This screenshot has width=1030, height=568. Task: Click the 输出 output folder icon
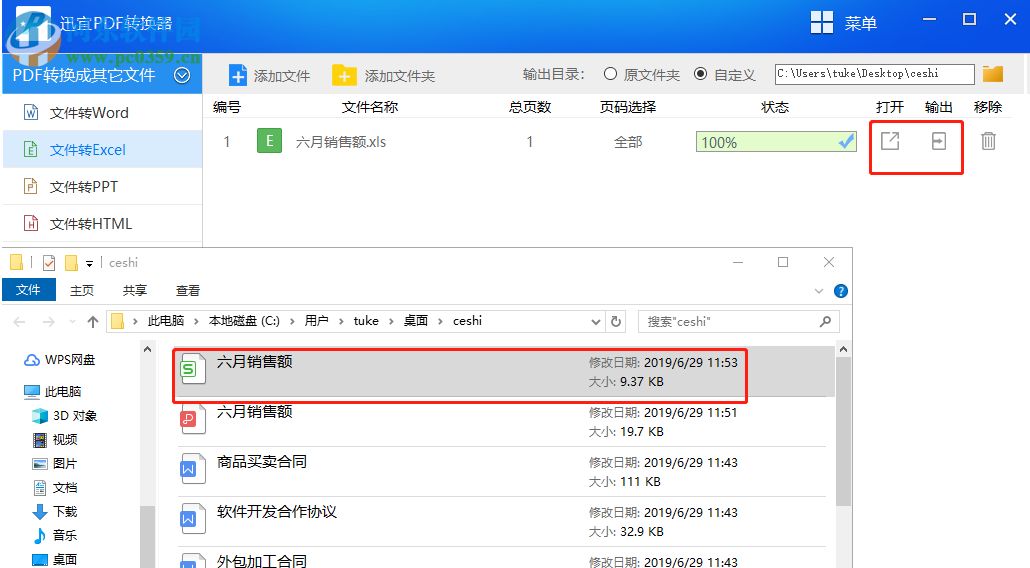click(939, 141)
